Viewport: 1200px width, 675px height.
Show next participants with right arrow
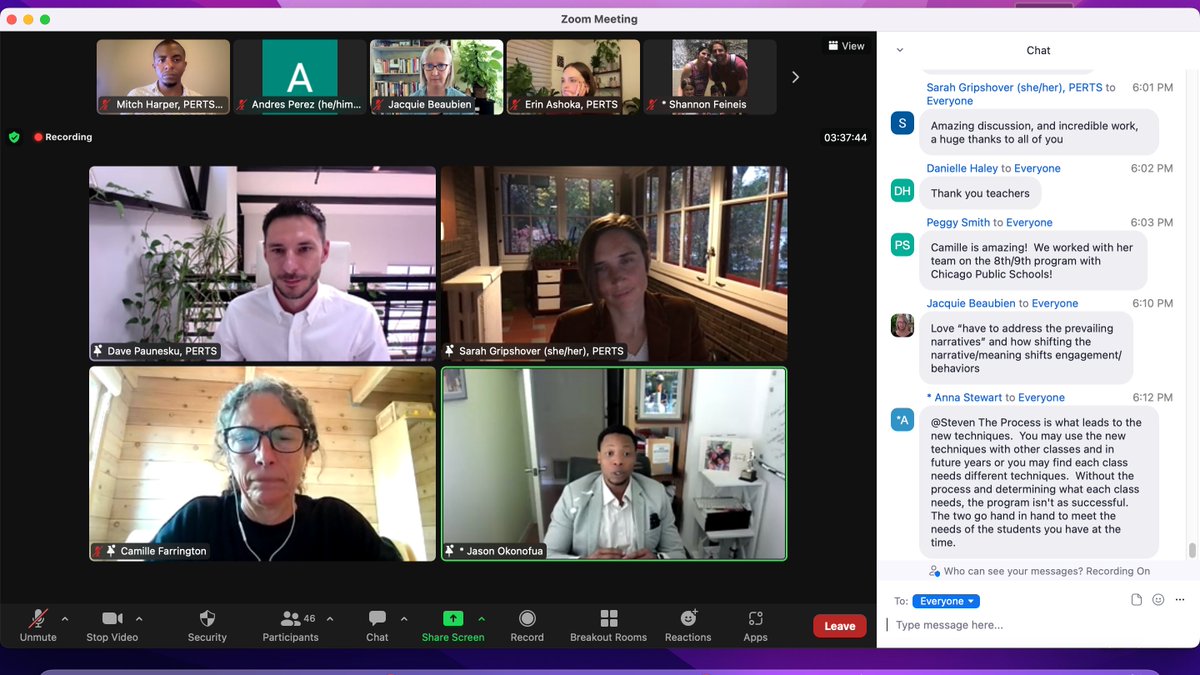(795, 77)
